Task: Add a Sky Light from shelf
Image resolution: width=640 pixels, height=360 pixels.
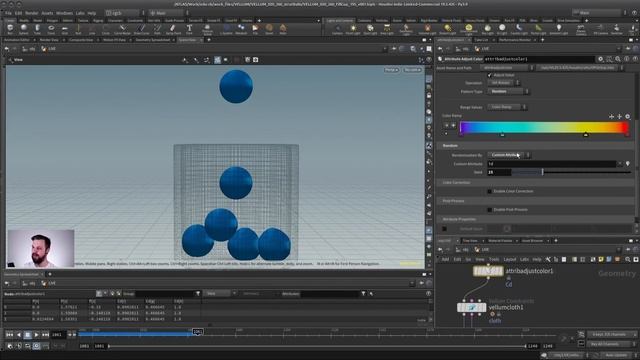Action: (487, 29)
